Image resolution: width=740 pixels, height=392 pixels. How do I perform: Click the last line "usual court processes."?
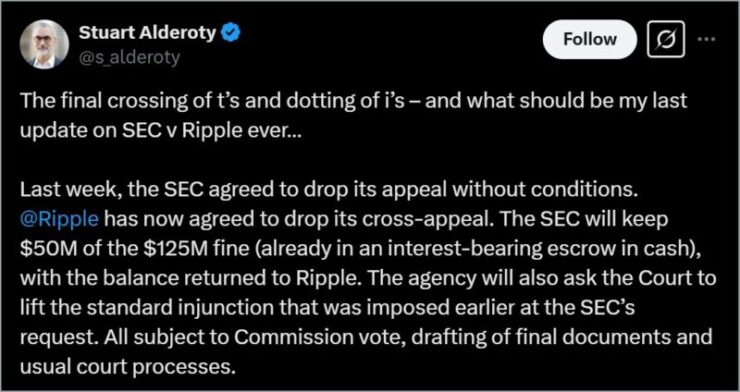(x=128, y=367)
